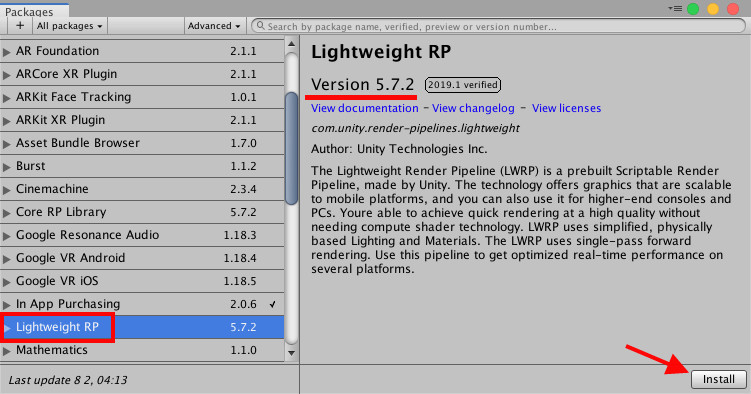751x394 pixels.
Task: Click the 2019.1 verified badge
Action: (463, 85)
